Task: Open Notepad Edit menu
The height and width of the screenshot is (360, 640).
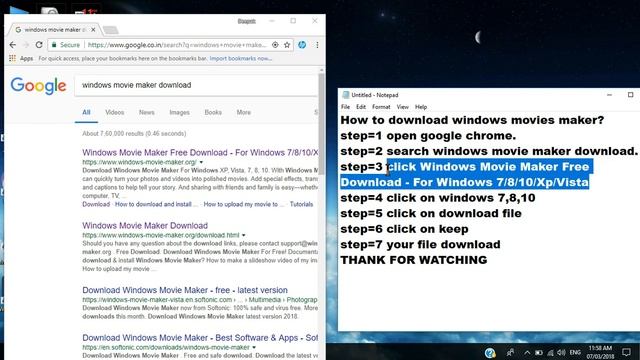Action: click(x=361, y=107)
